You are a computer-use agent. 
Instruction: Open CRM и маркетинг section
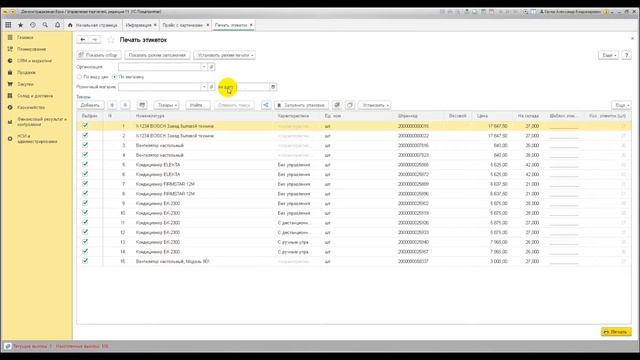34,61
